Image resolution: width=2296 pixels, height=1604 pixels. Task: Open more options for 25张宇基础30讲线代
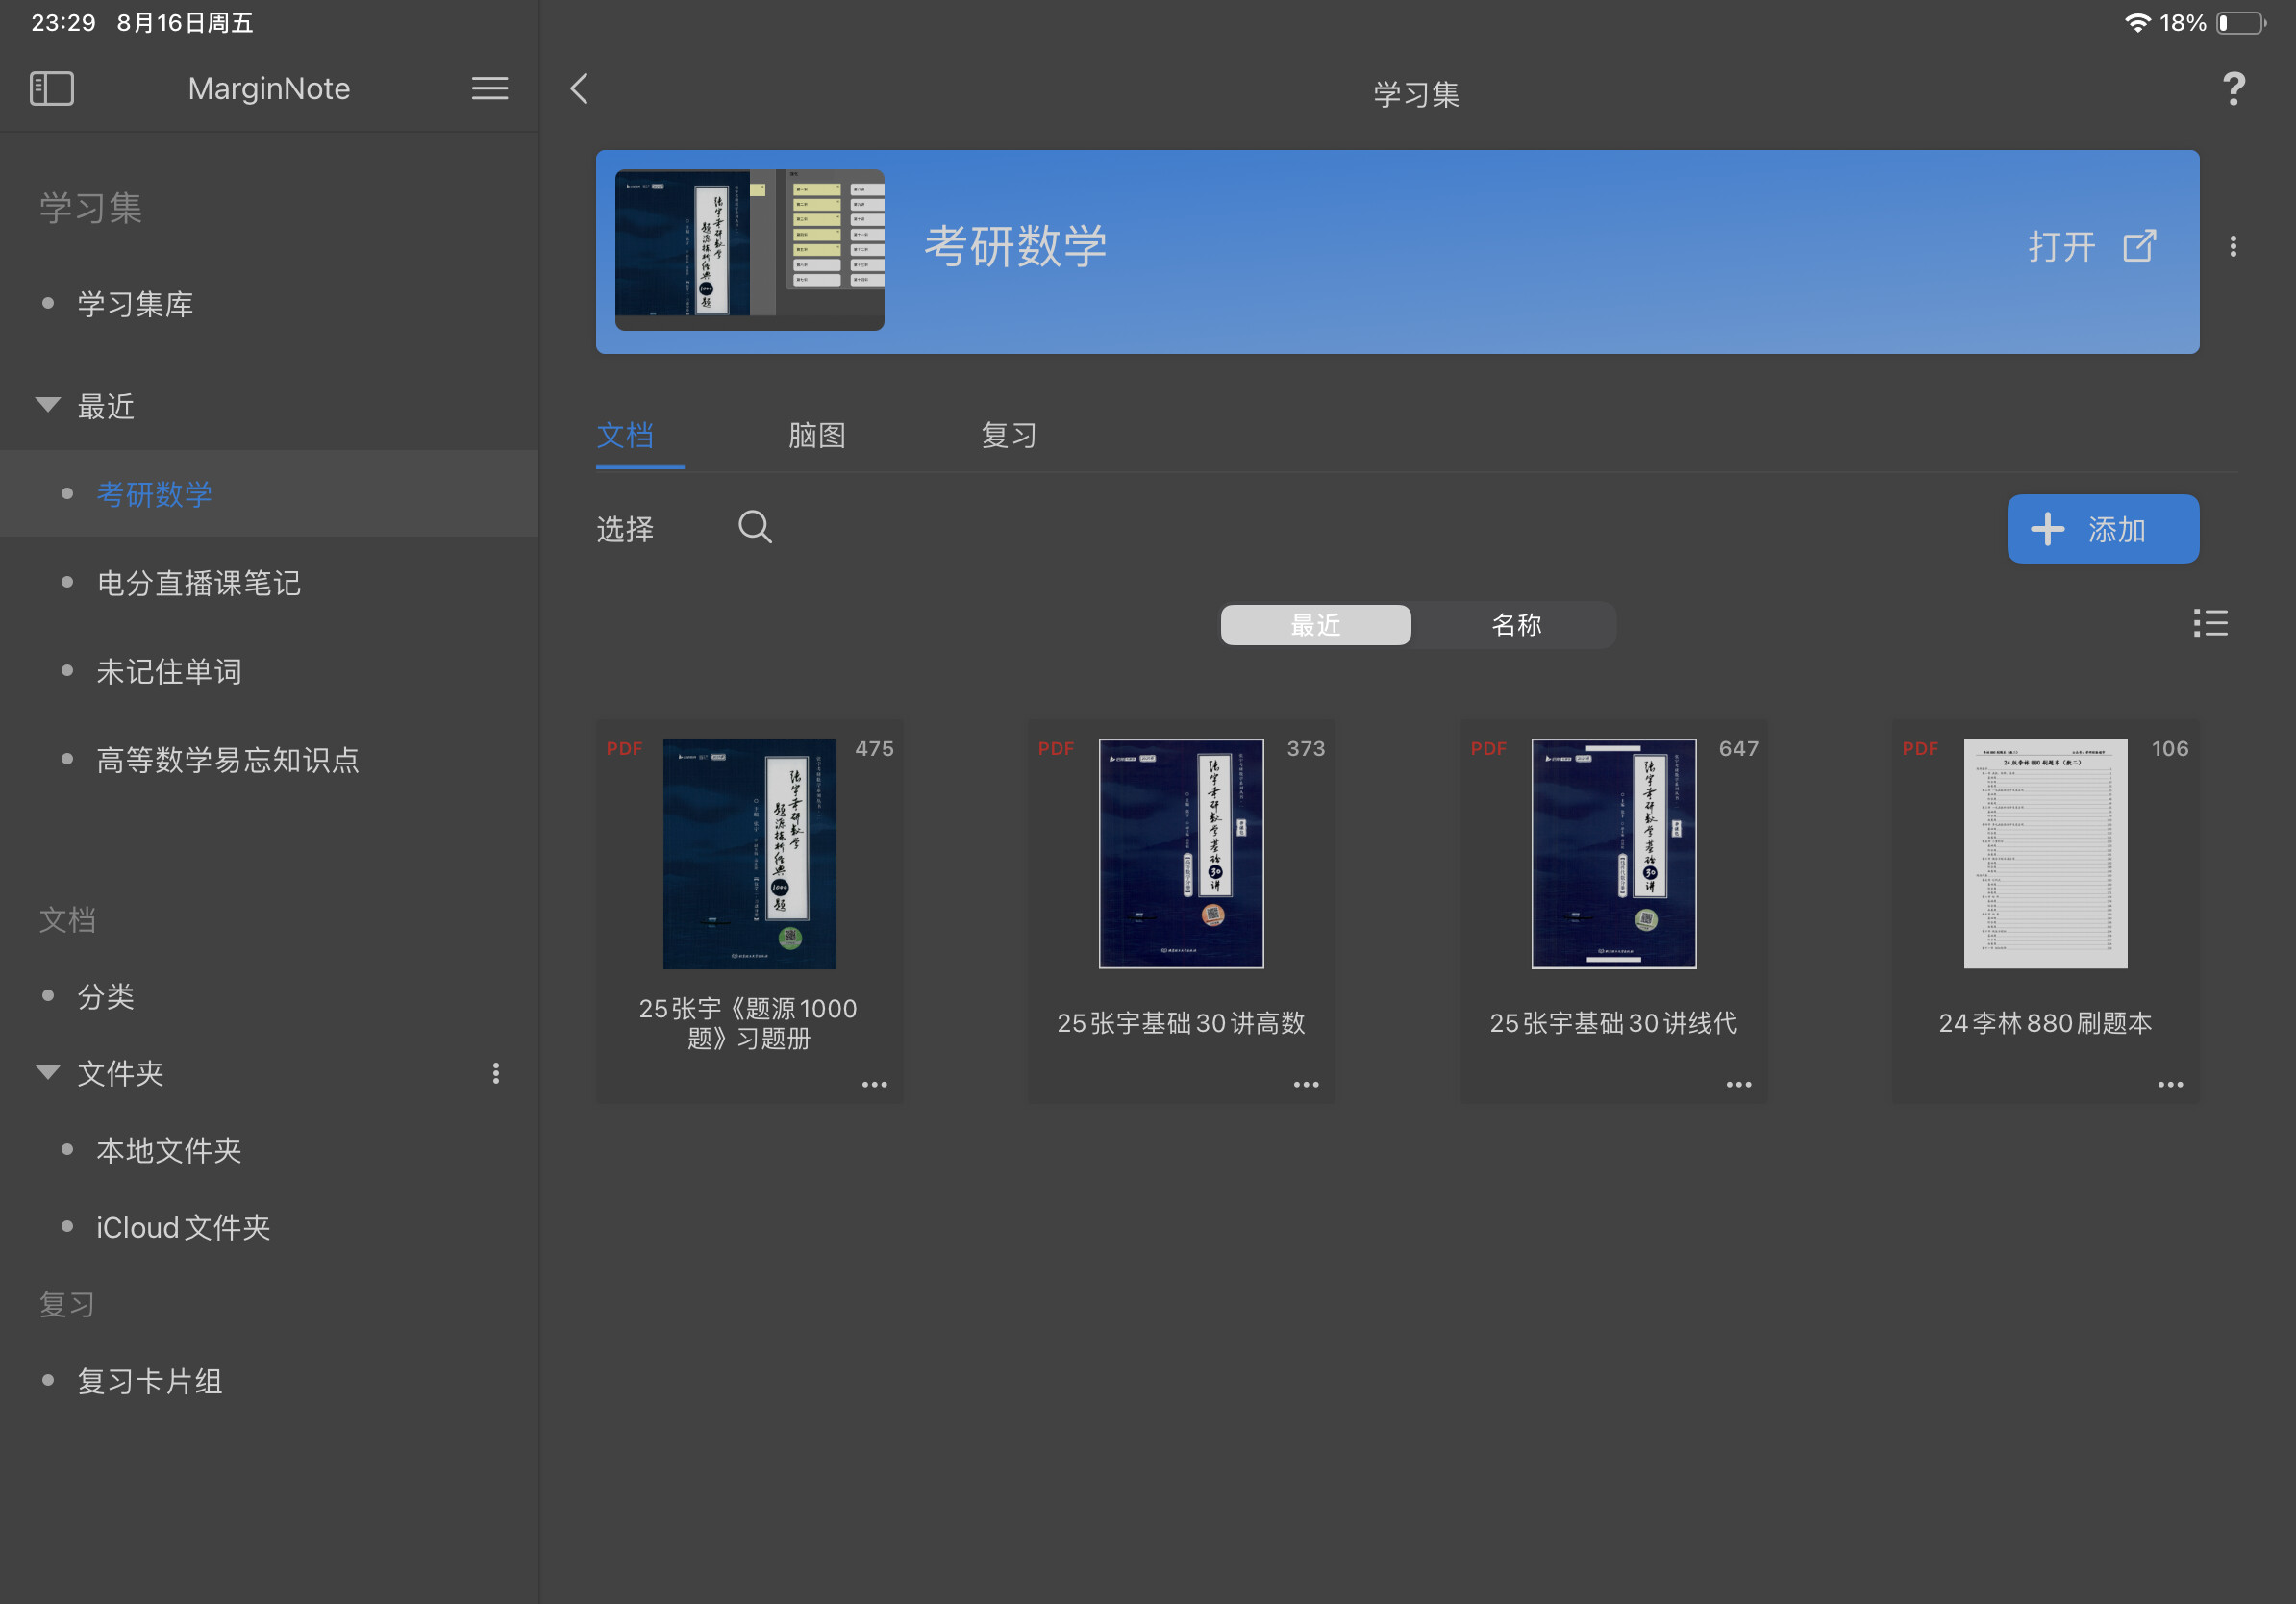click(x=1738, y=1084)
